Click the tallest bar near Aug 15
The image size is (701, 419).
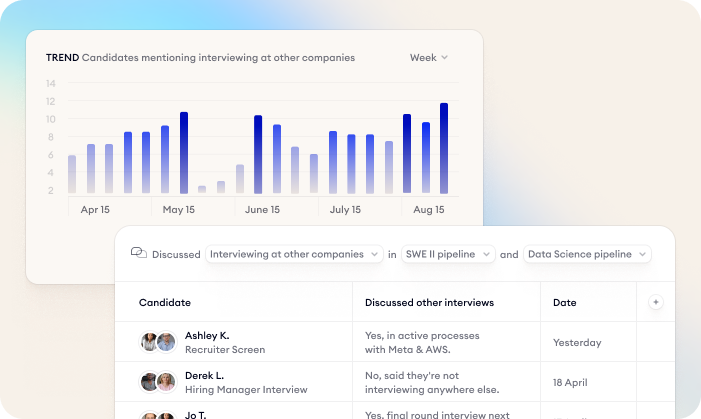pos(444,148)
